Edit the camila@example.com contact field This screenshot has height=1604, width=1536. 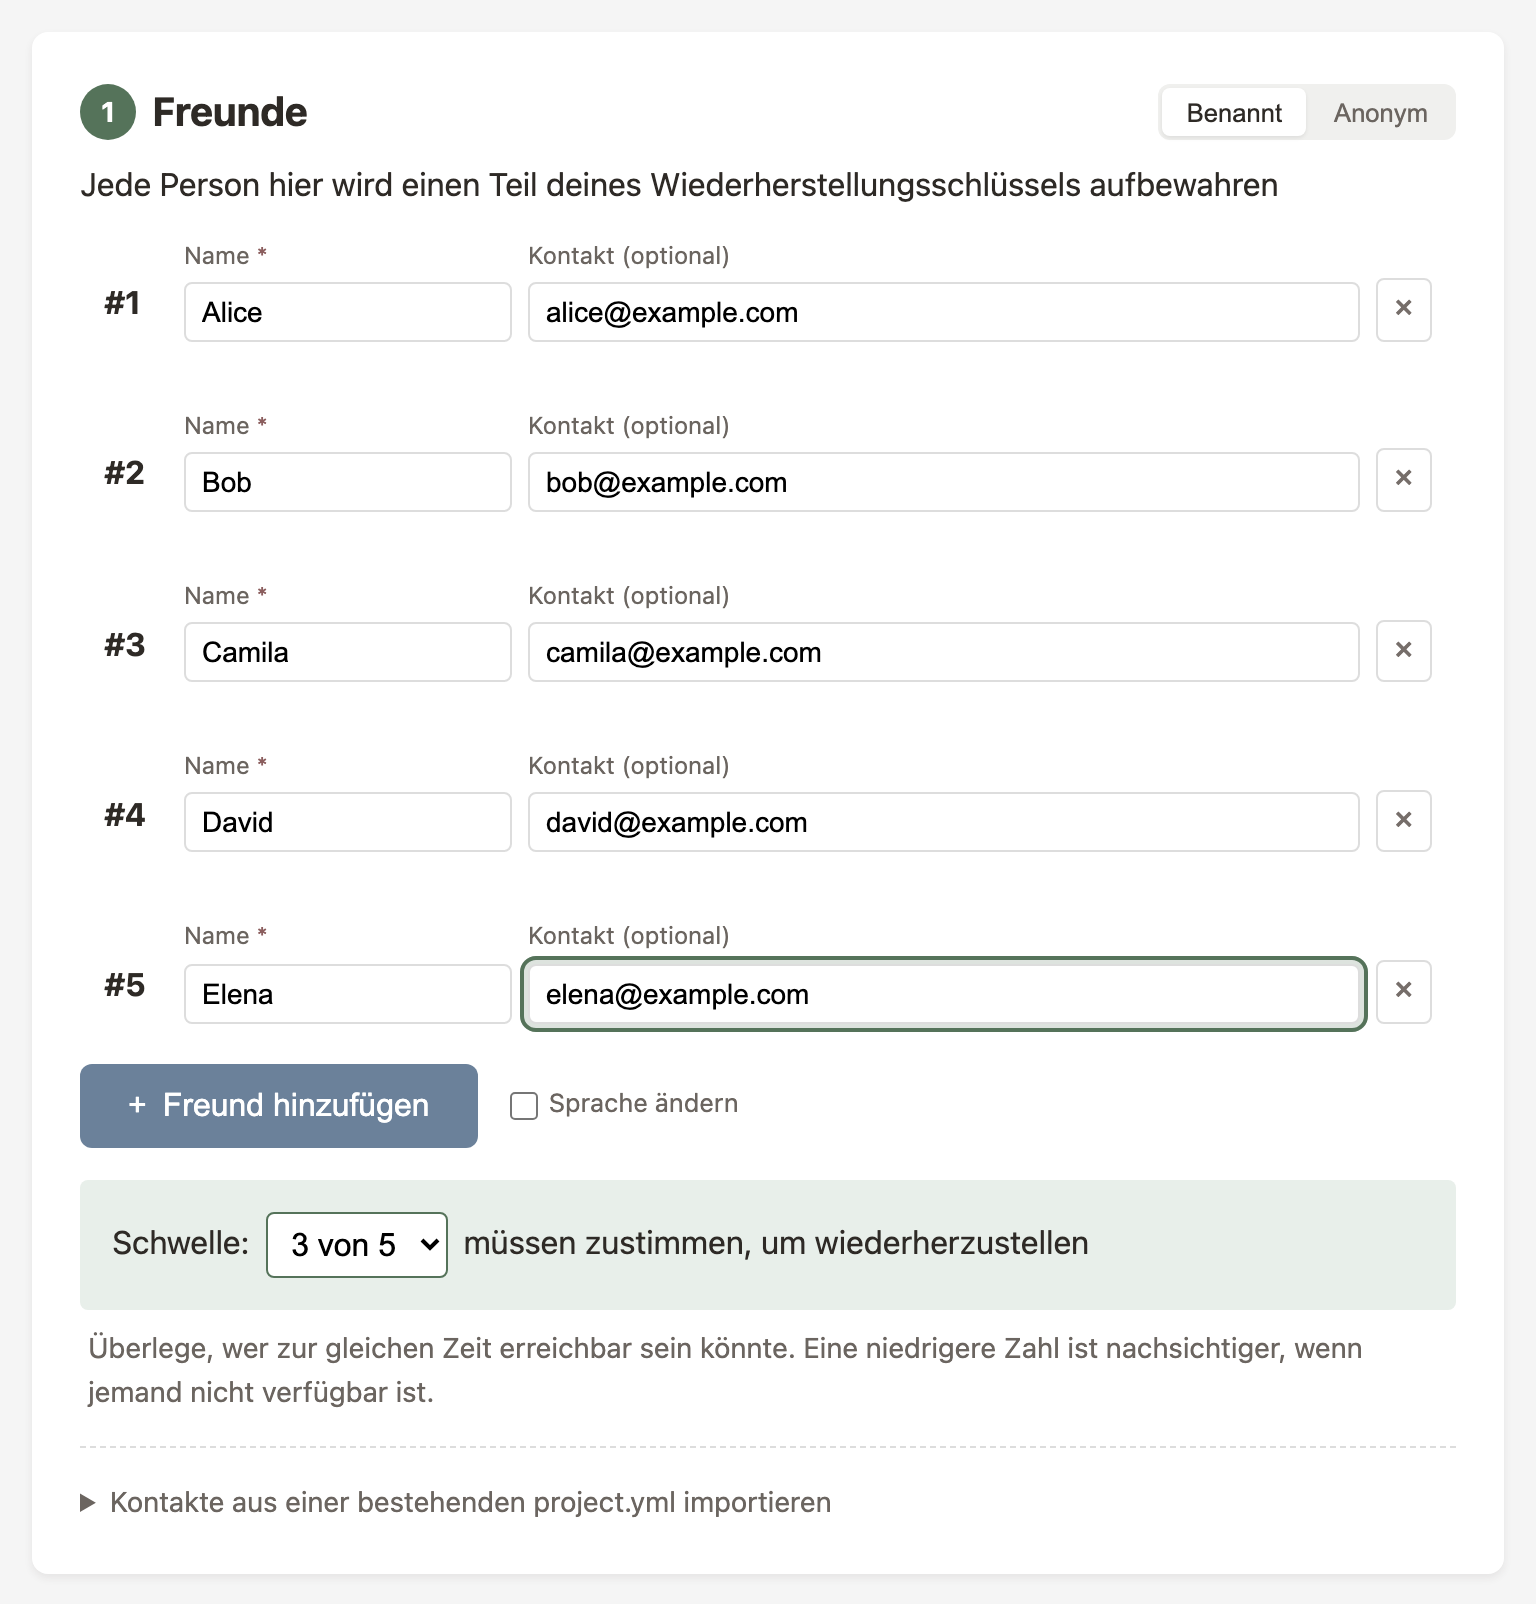pyautogui.click(x=943, y=652)
